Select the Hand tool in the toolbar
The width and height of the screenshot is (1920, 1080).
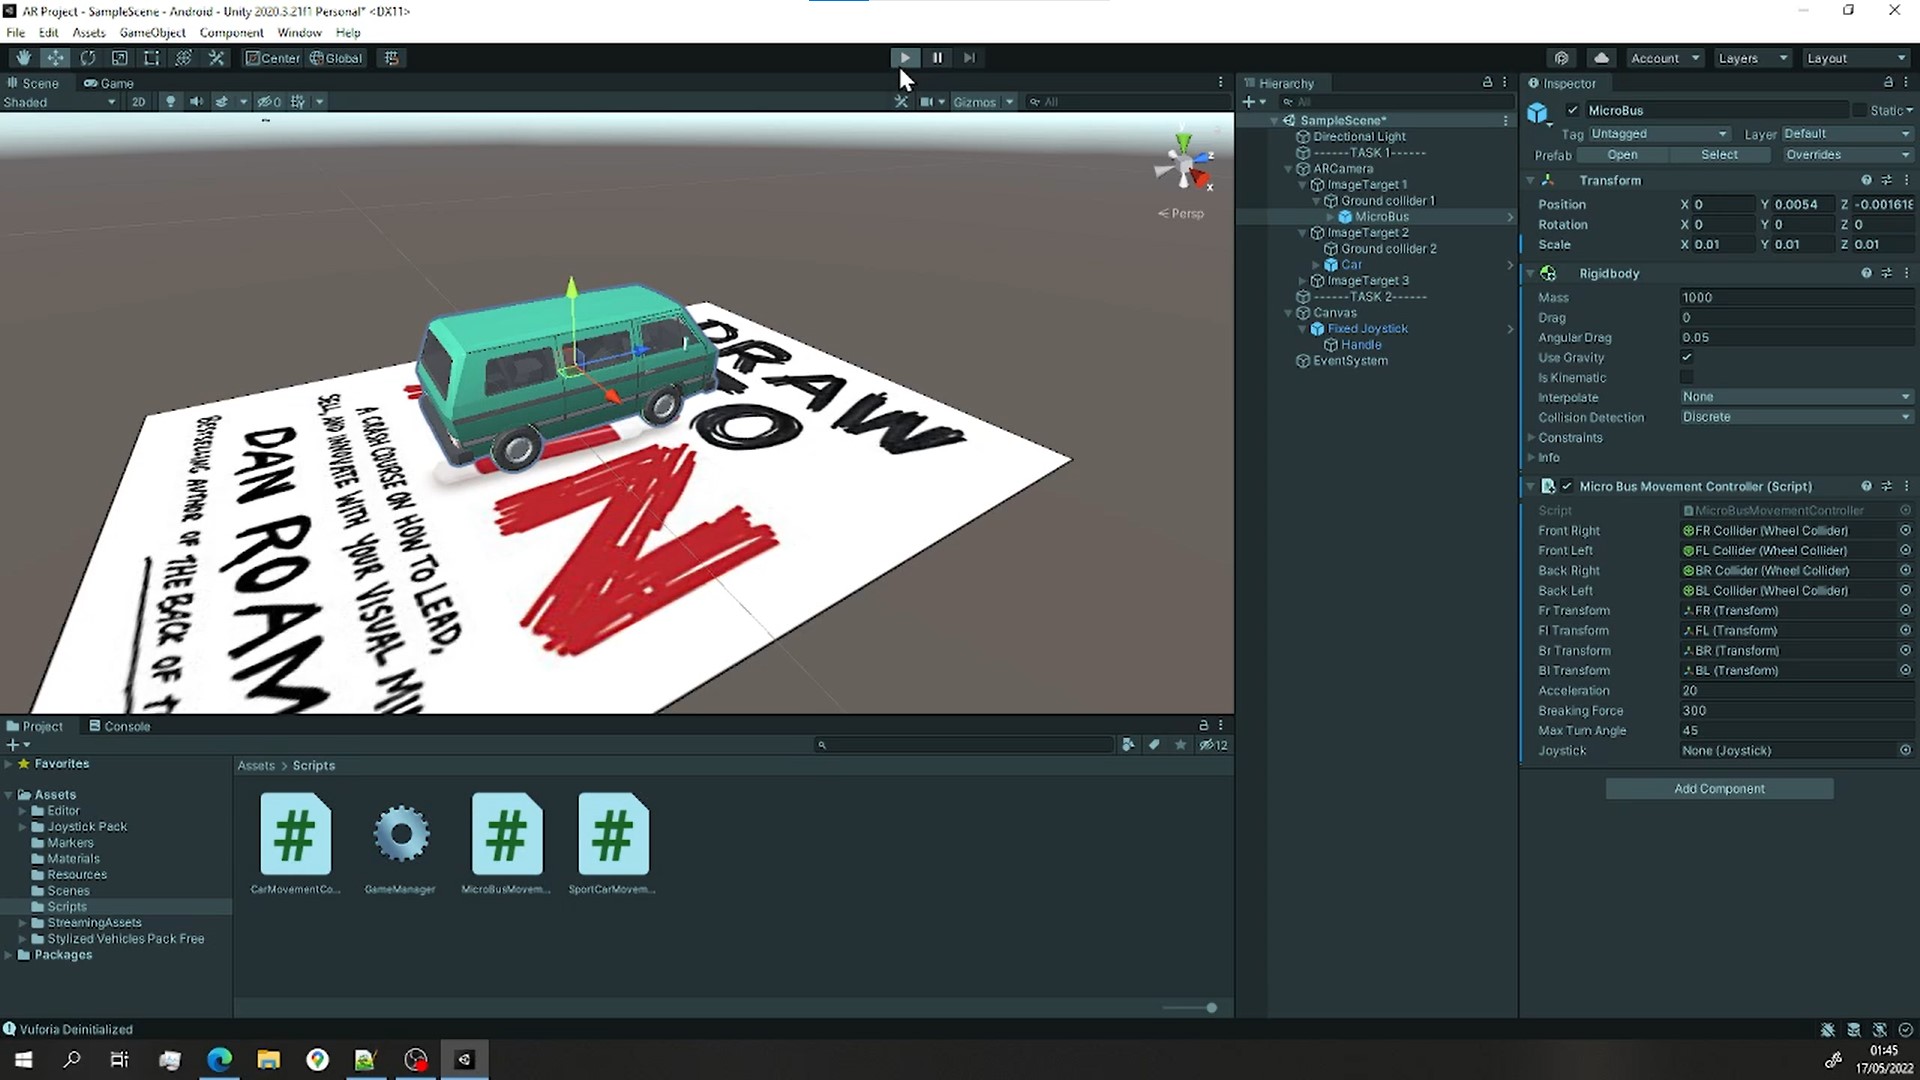(22, 57)
